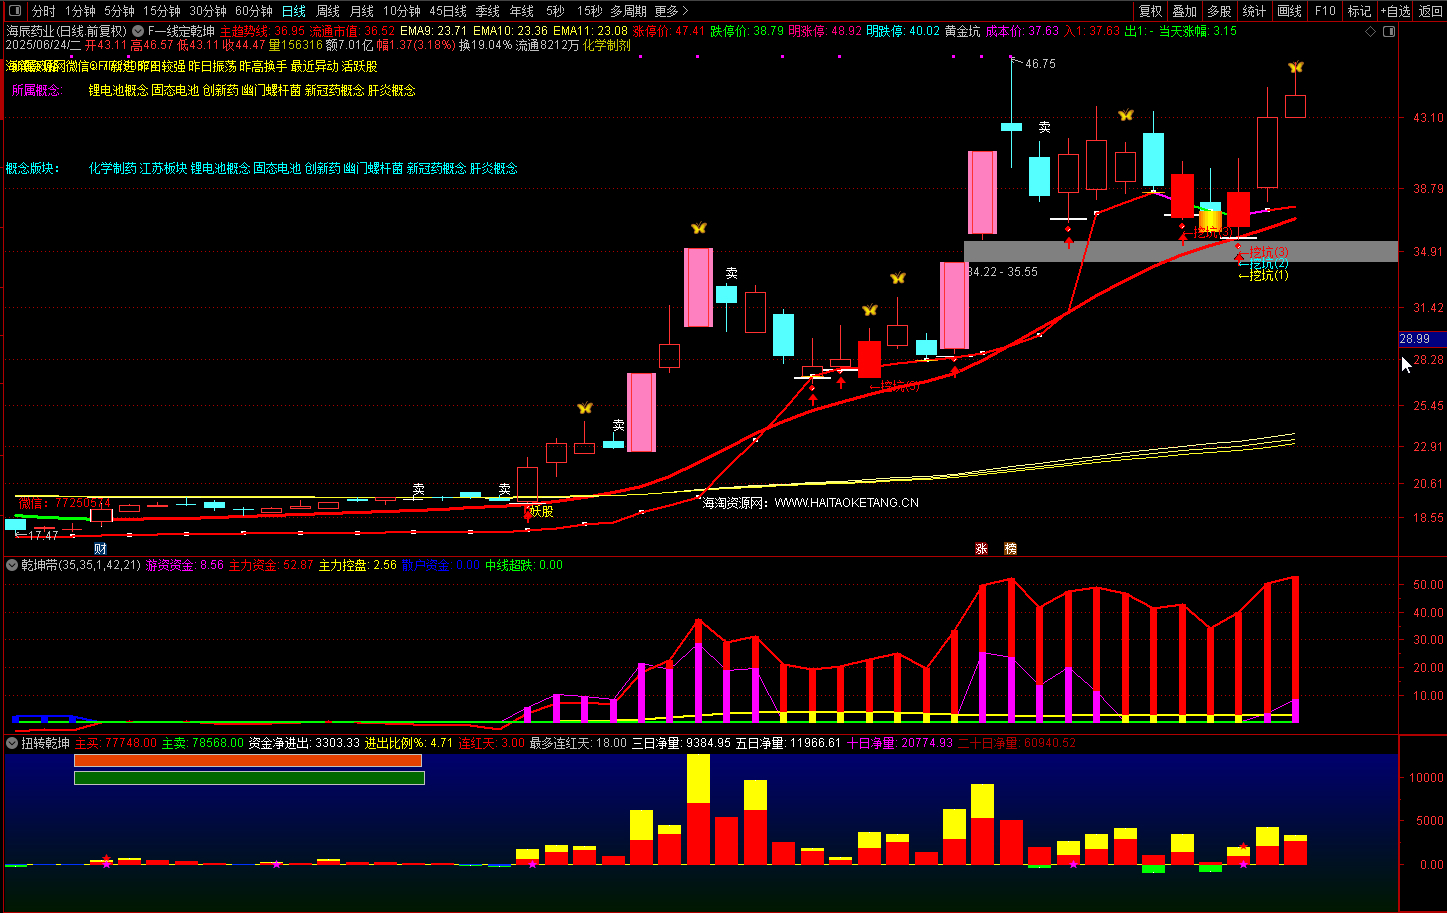This screenshot has height=913, width=1447.
Task: Click the 叠加 overlay button
Action: 1185,11
